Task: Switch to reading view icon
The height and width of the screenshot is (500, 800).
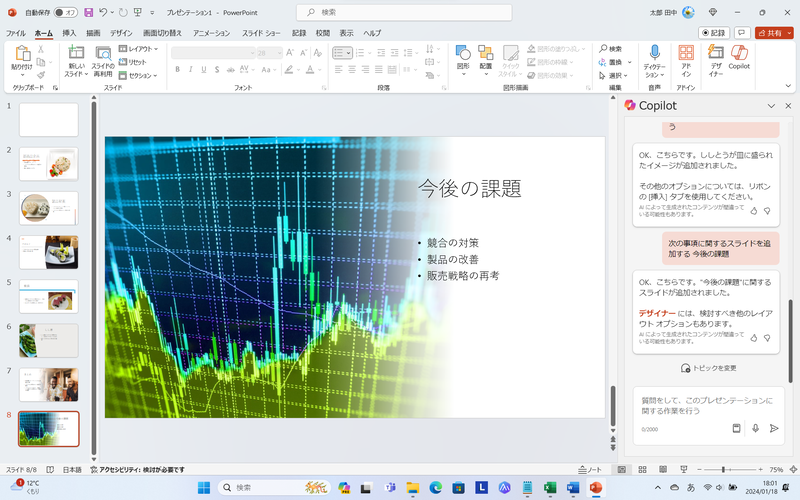Action: click(663, 469)
